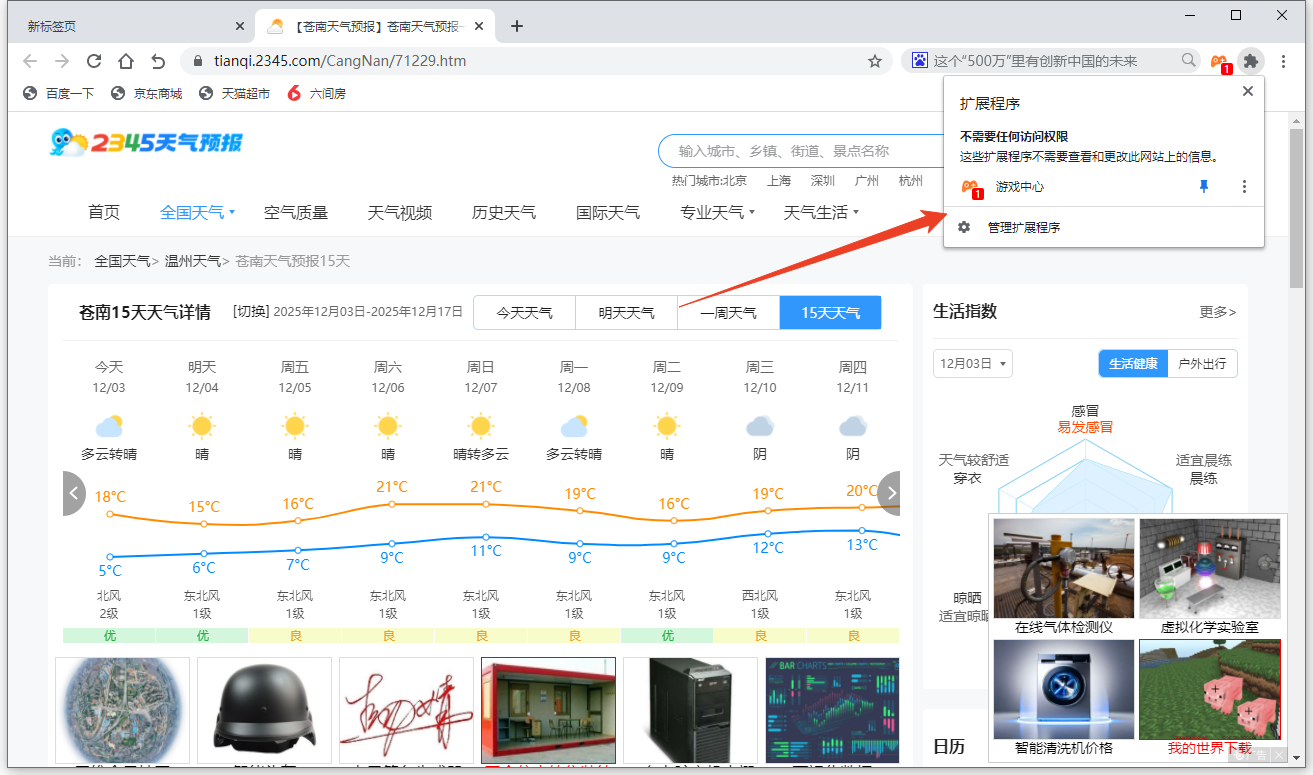
Task: Select the 今天天气 tab
Action: click(524, 313)
